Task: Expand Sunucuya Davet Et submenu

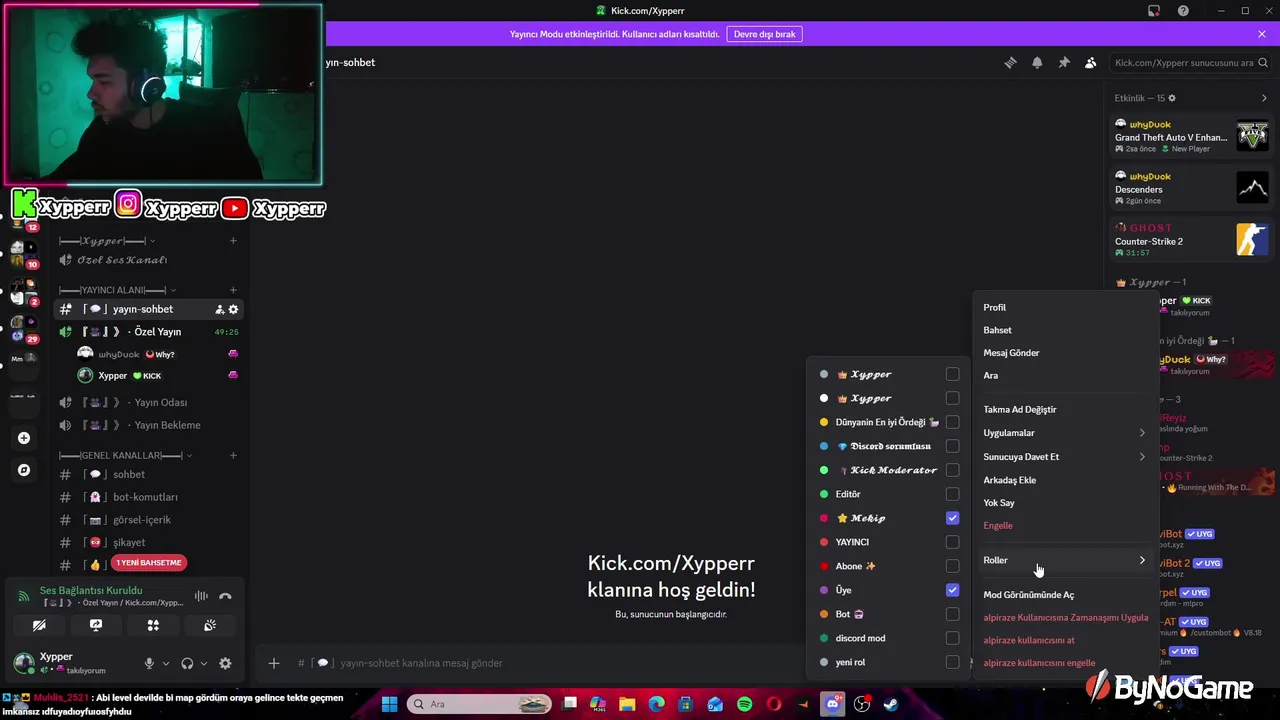Action: click(x=1065, y=457)
